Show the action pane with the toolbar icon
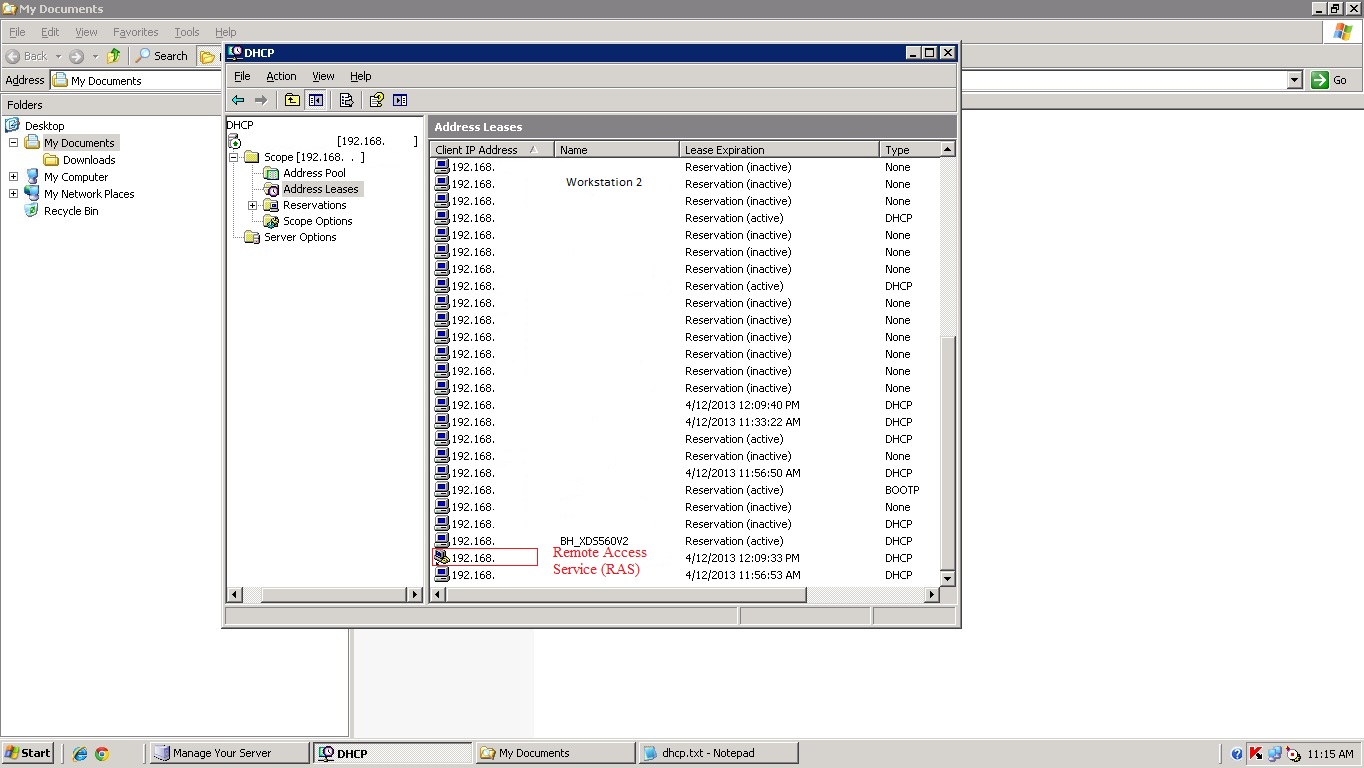Image resolution: width=1364 pixels, height=768 pixels. tap(400, 99)
